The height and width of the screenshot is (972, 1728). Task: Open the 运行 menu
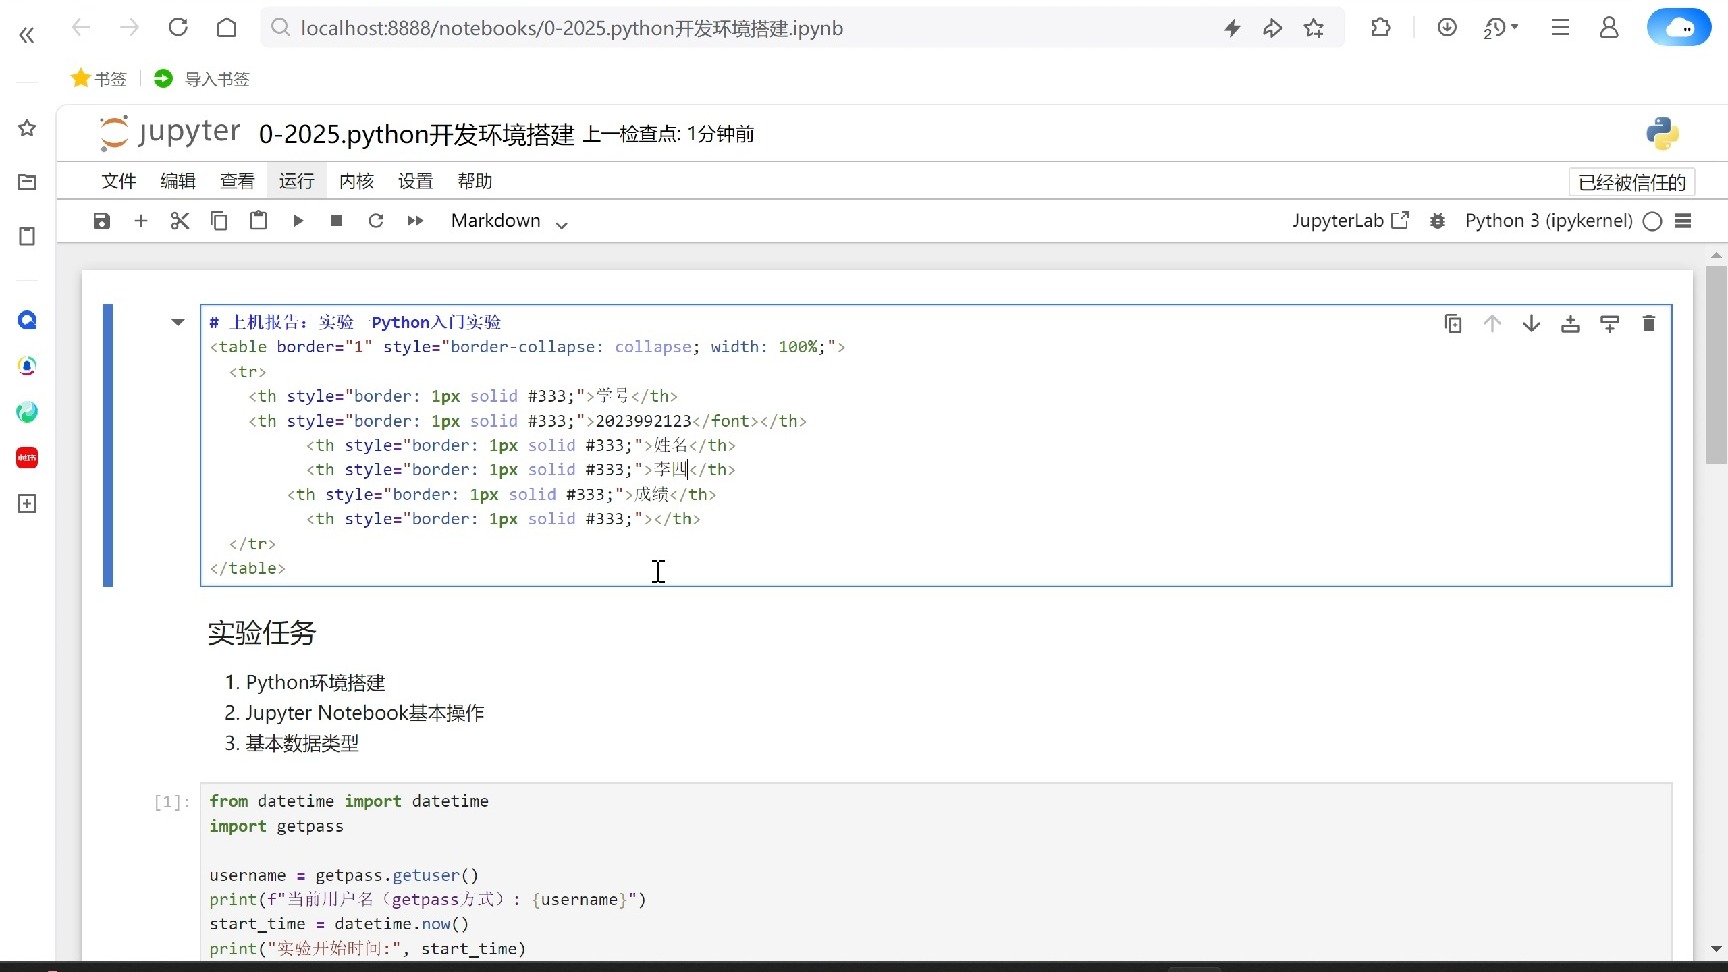296,181
